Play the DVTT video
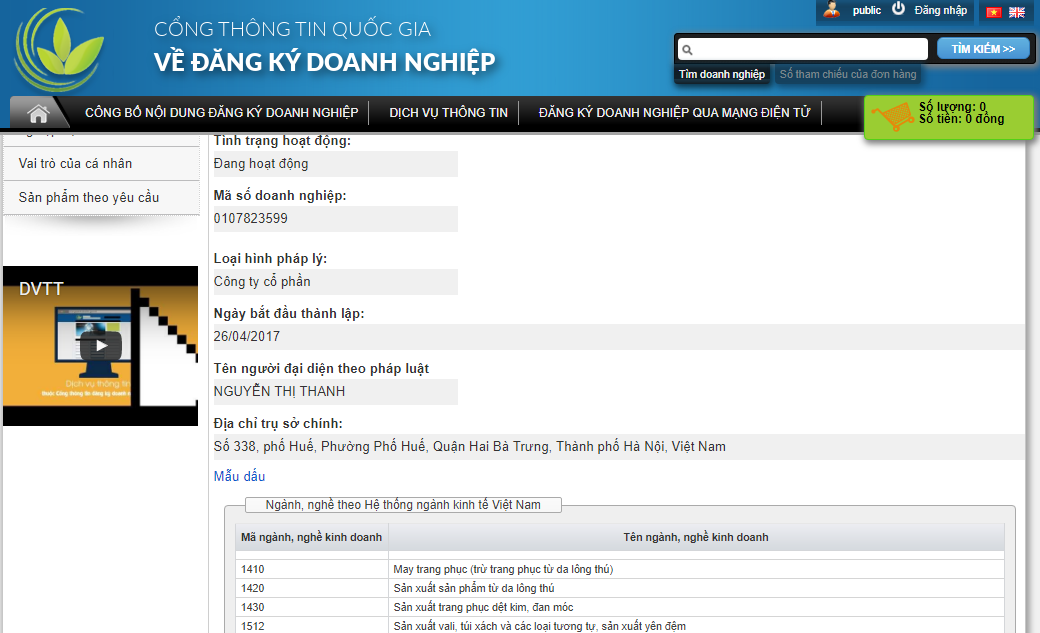The height and width of the screenshot is (633, 1040). tap(101, 346)
